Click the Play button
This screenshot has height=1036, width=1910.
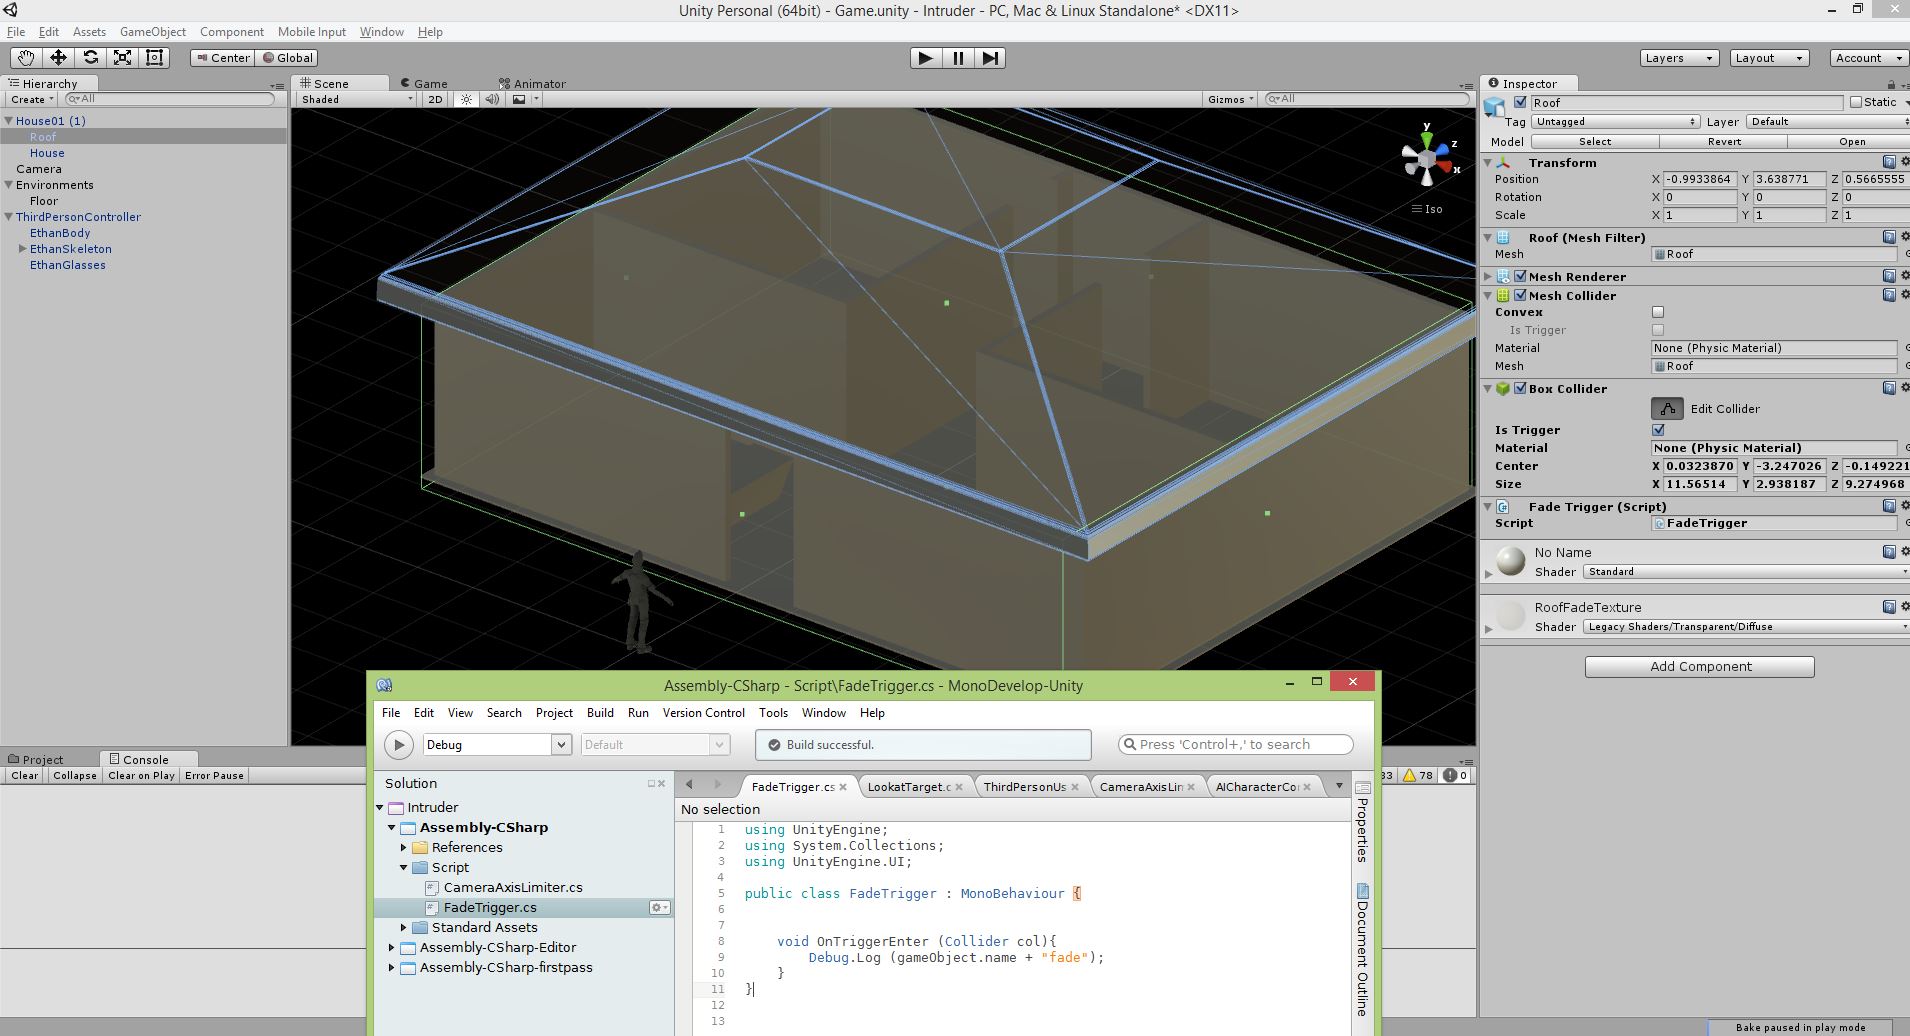[925, 58]
